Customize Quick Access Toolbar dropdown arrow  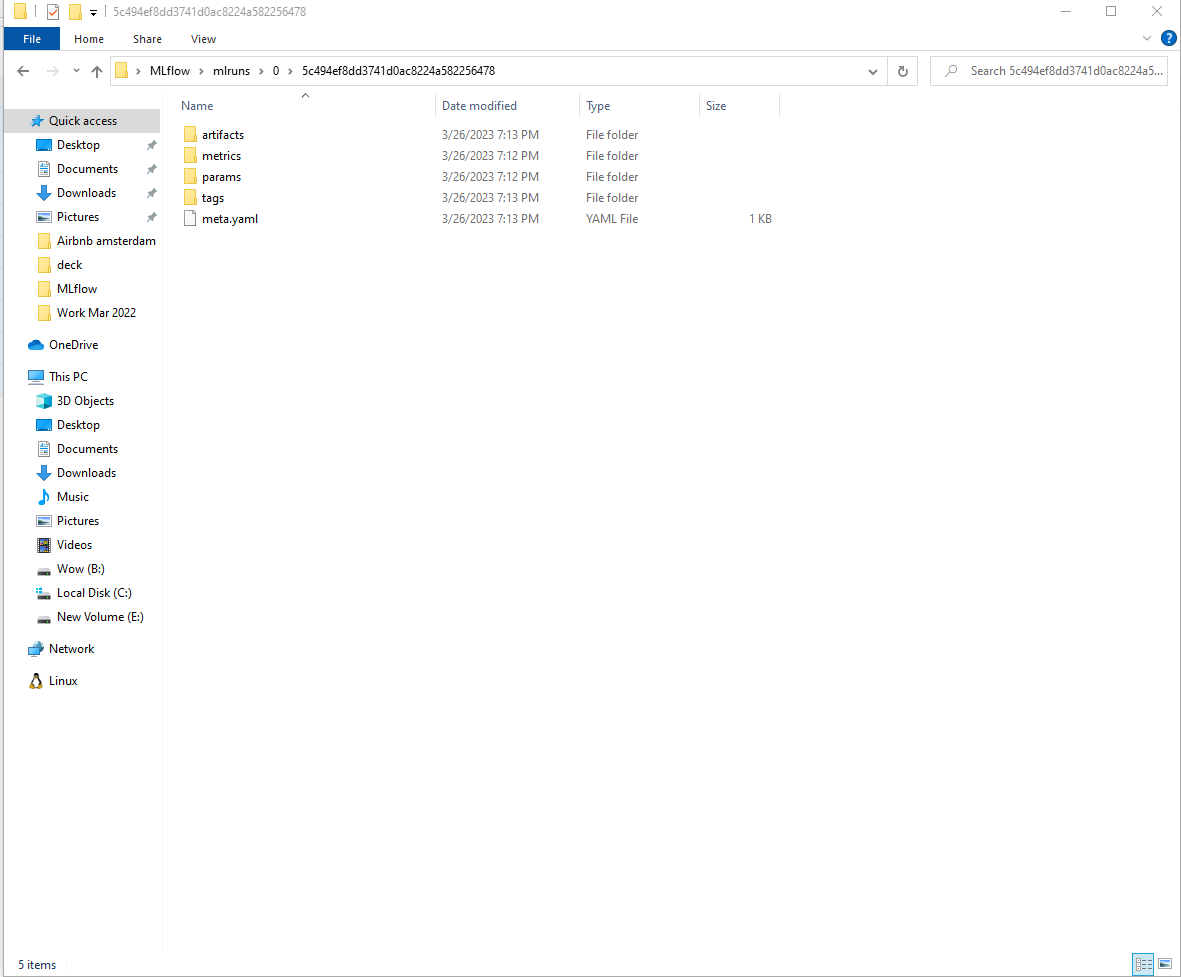coord(93,12)
